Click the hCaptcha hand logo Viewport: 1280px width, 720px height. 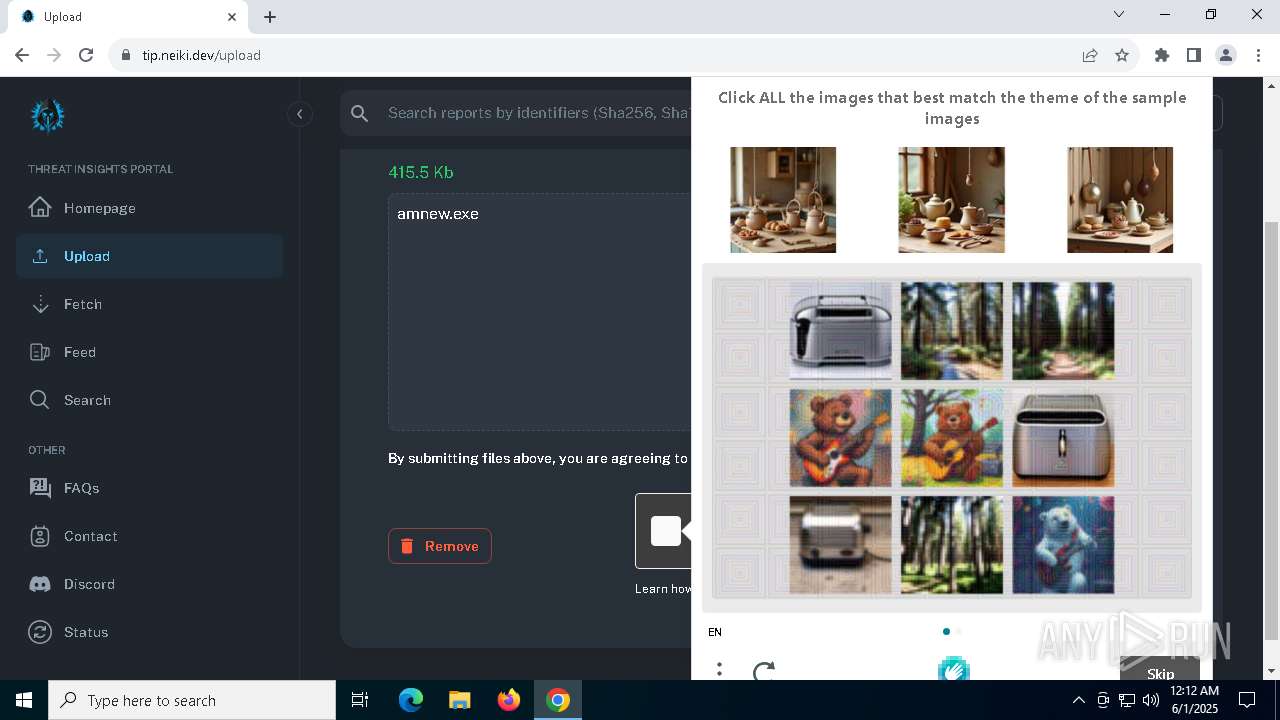tap(954, 668)
